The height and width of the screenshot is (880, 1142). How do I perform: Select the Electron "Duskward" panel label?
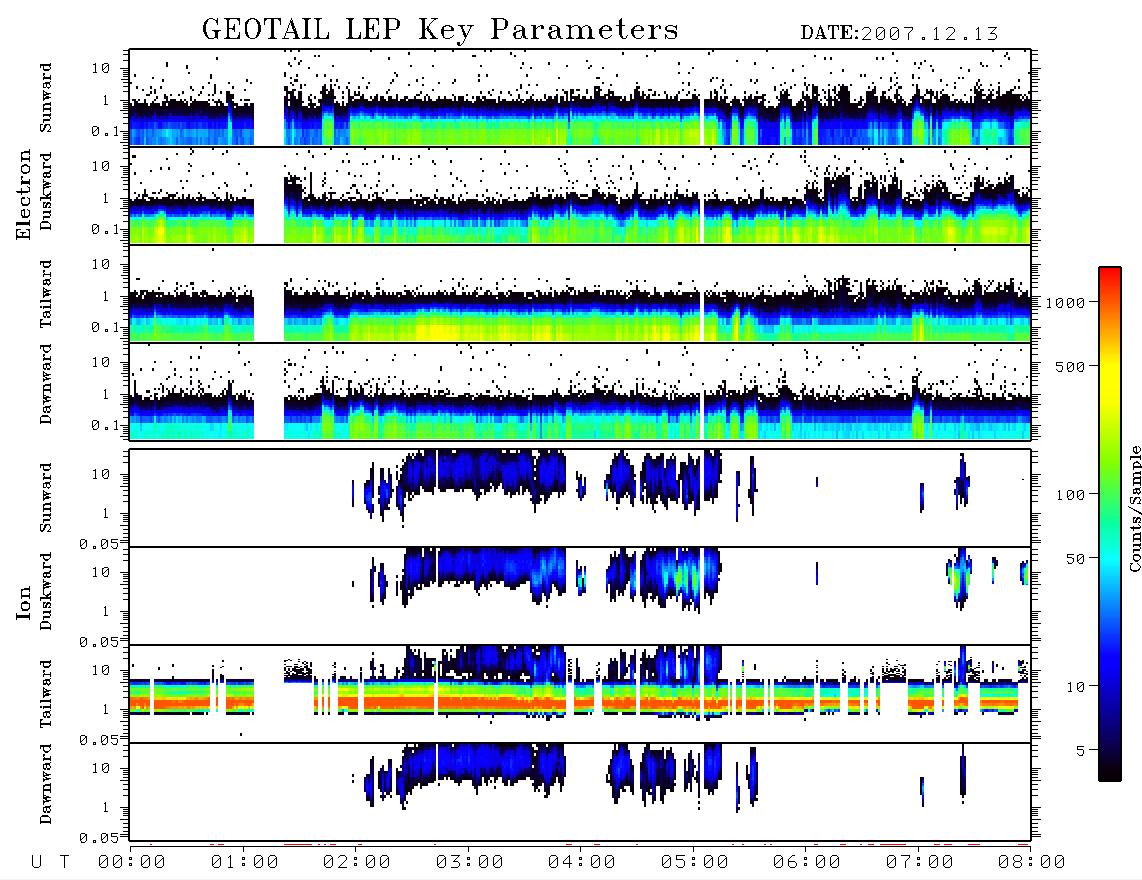(46, 192)
